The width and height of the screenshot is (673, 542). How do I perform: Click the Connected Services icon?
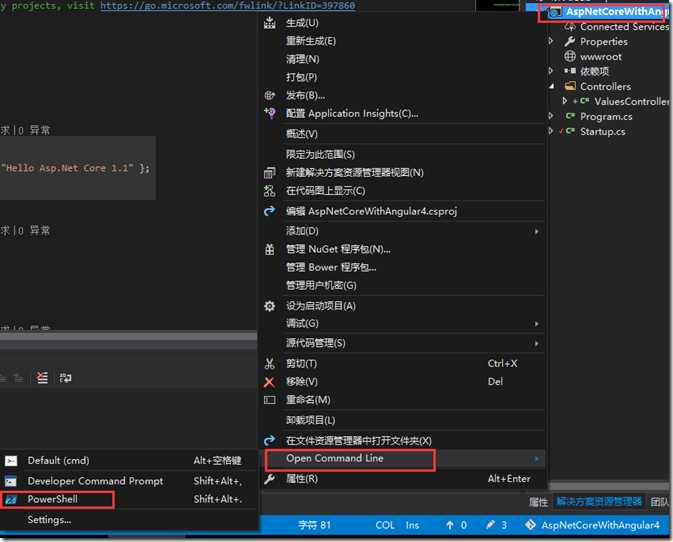[570, 27]
